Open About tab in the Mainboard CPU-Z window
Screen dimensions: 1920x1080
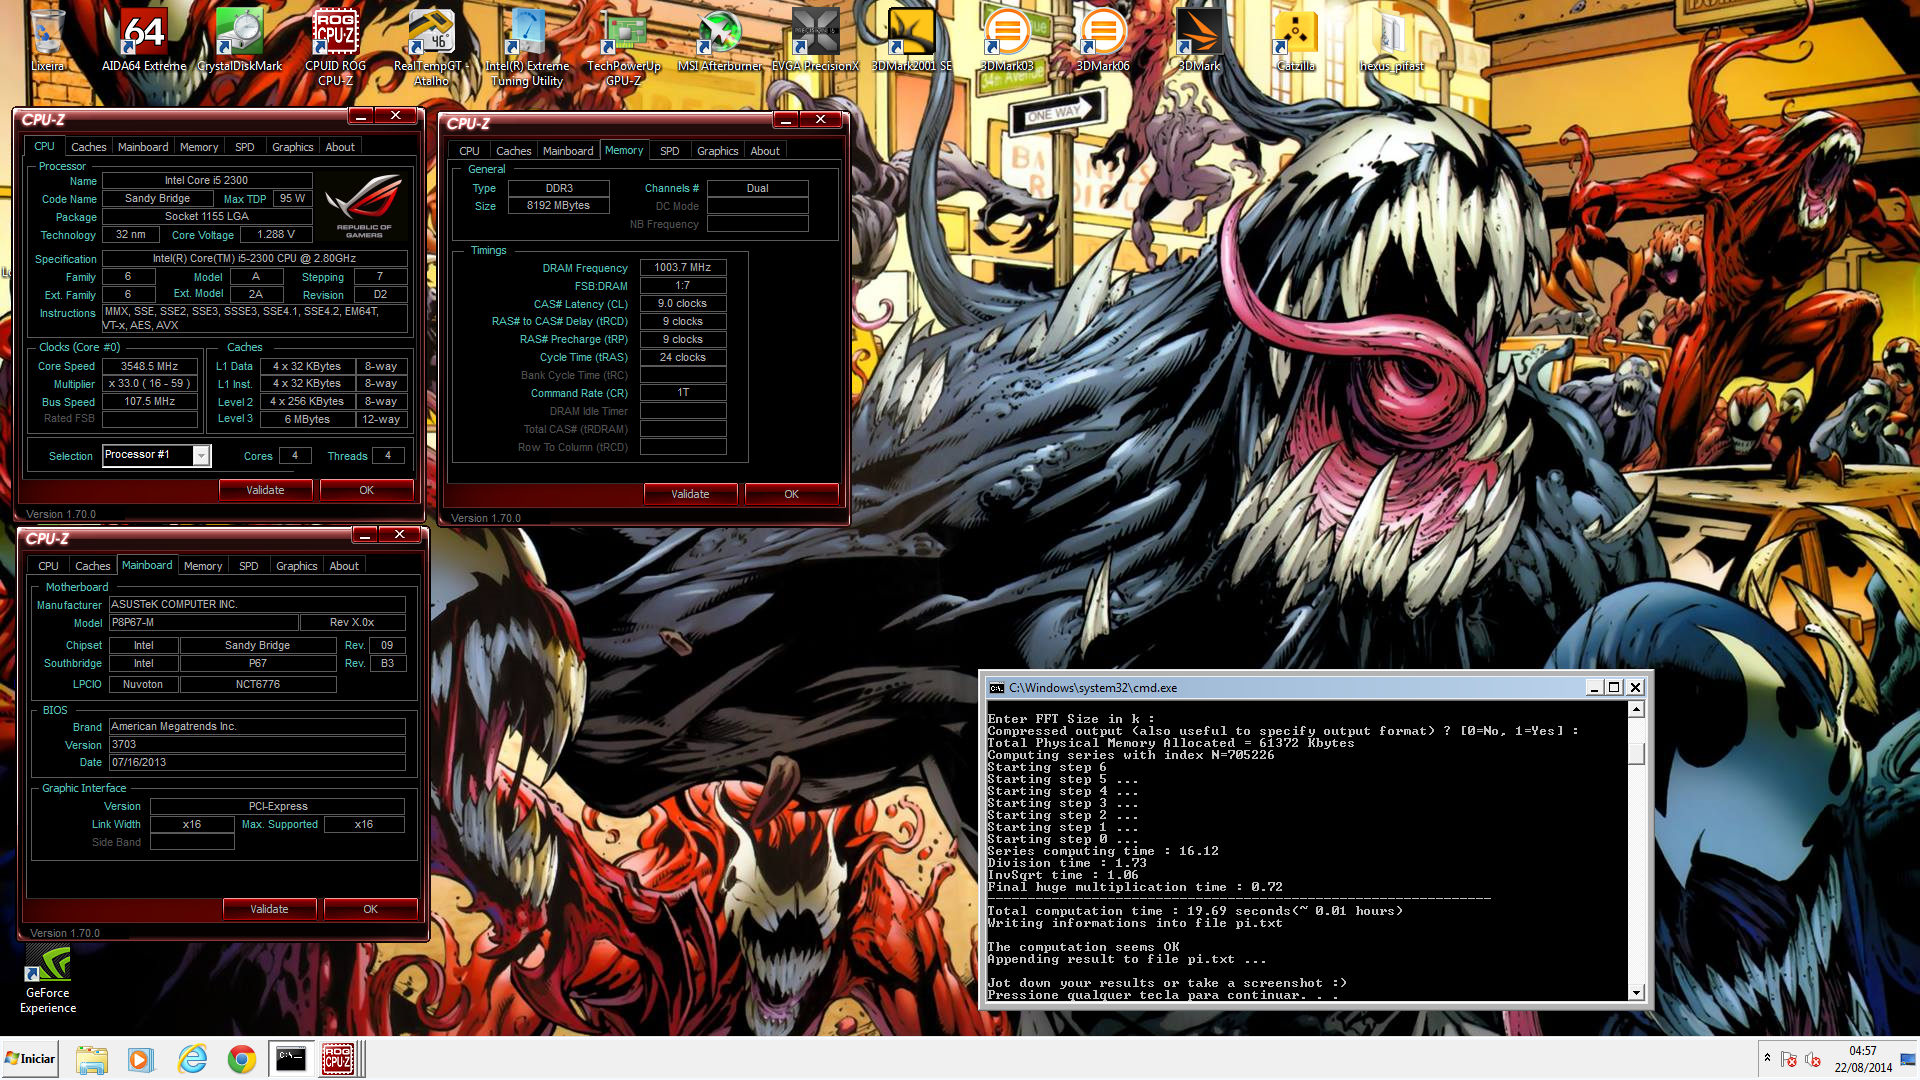click(344, 566)
